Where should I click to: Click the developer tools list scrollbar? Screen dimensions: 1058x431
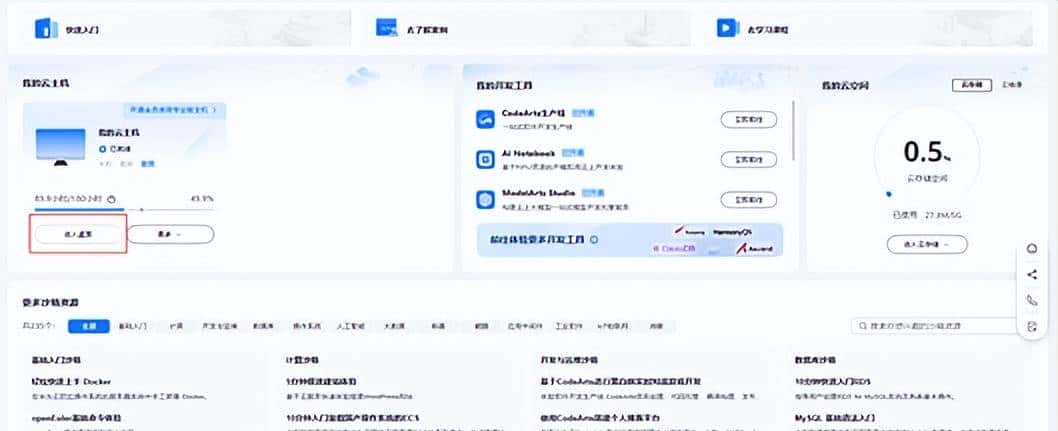793,132
